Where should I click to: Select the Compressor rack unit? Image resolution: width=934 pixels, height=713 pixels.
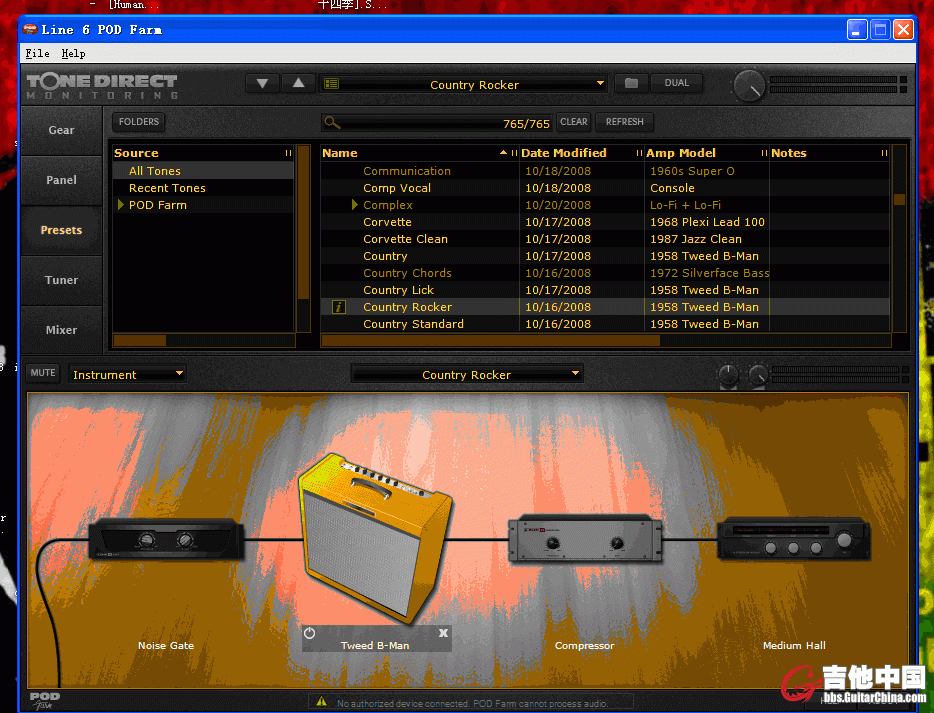pyautogui.click(x=585, y=538)
